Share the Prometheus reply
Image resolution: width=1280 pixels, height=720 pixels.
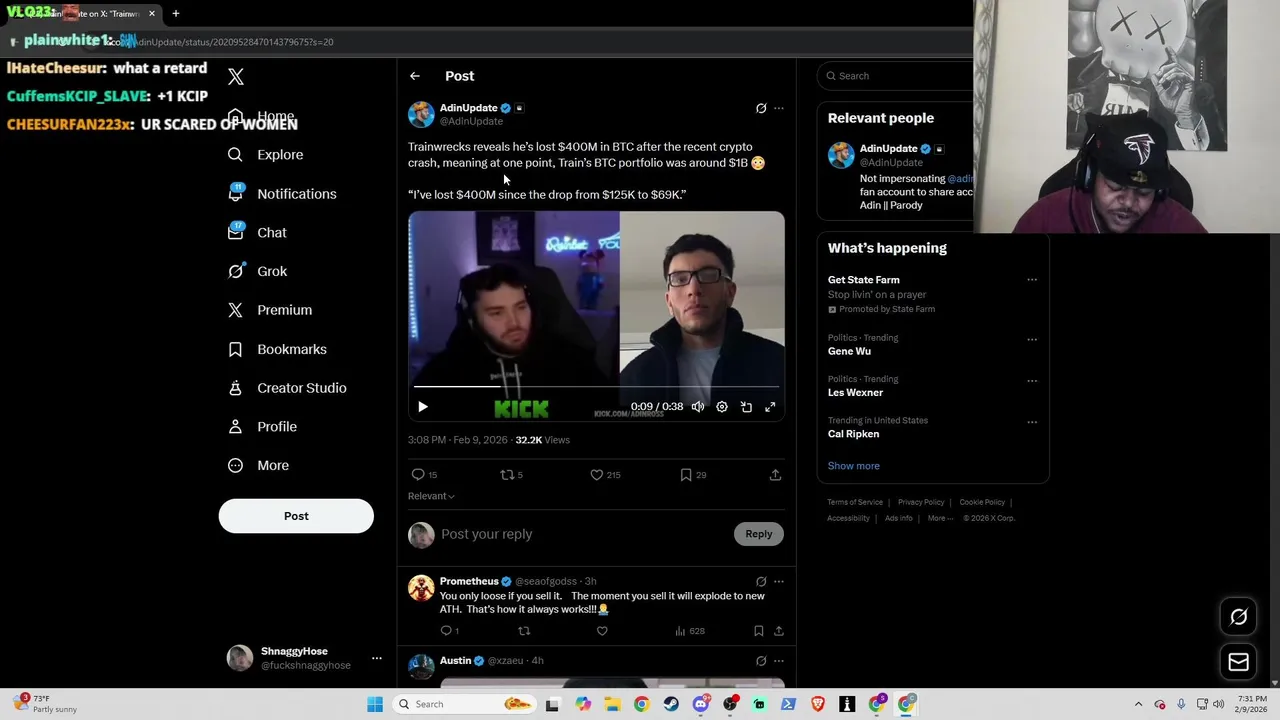[x=779, y=631]
